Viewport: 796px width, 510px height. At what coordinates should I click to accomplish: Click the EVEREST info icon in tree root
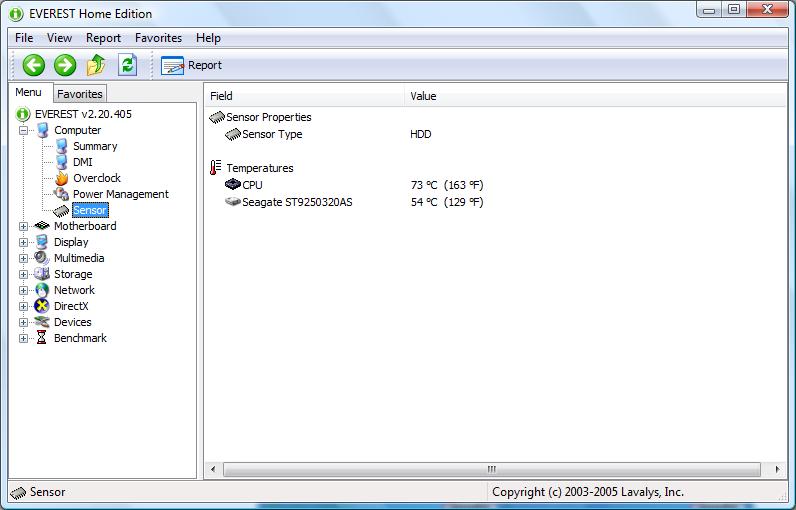click(23, 114)
